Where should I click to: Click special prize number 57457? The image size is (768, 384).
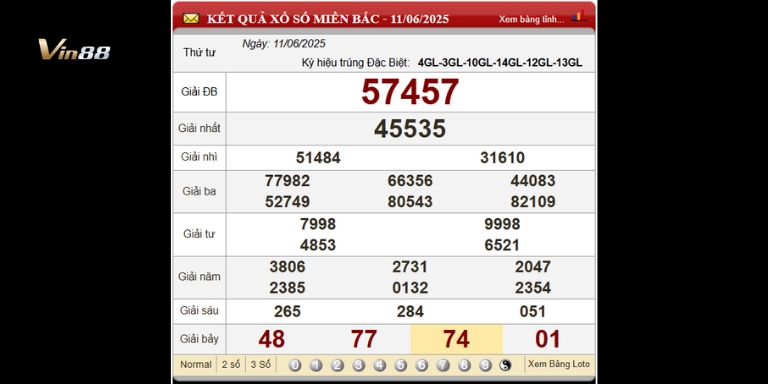point(410,92)
